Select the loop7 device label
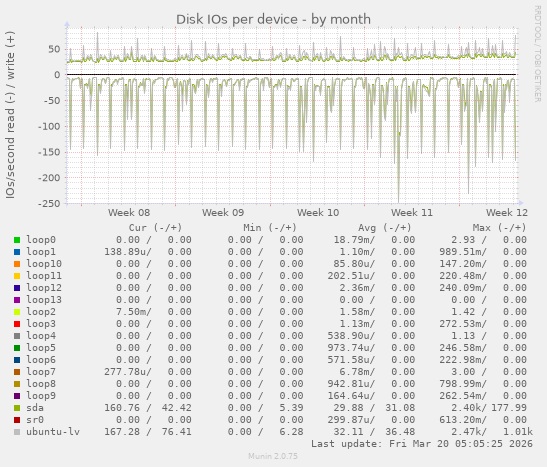This screenshot has height=467, width=547. [41, 372]
